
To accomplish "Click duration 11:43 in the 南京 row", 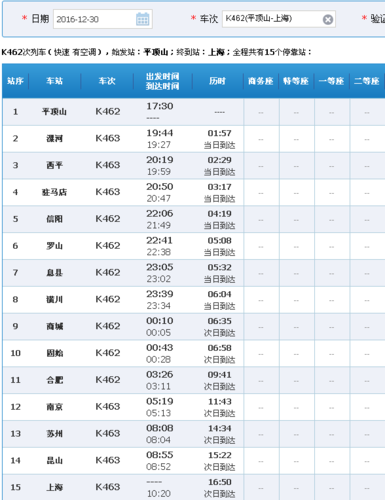I will pos(219,402).
